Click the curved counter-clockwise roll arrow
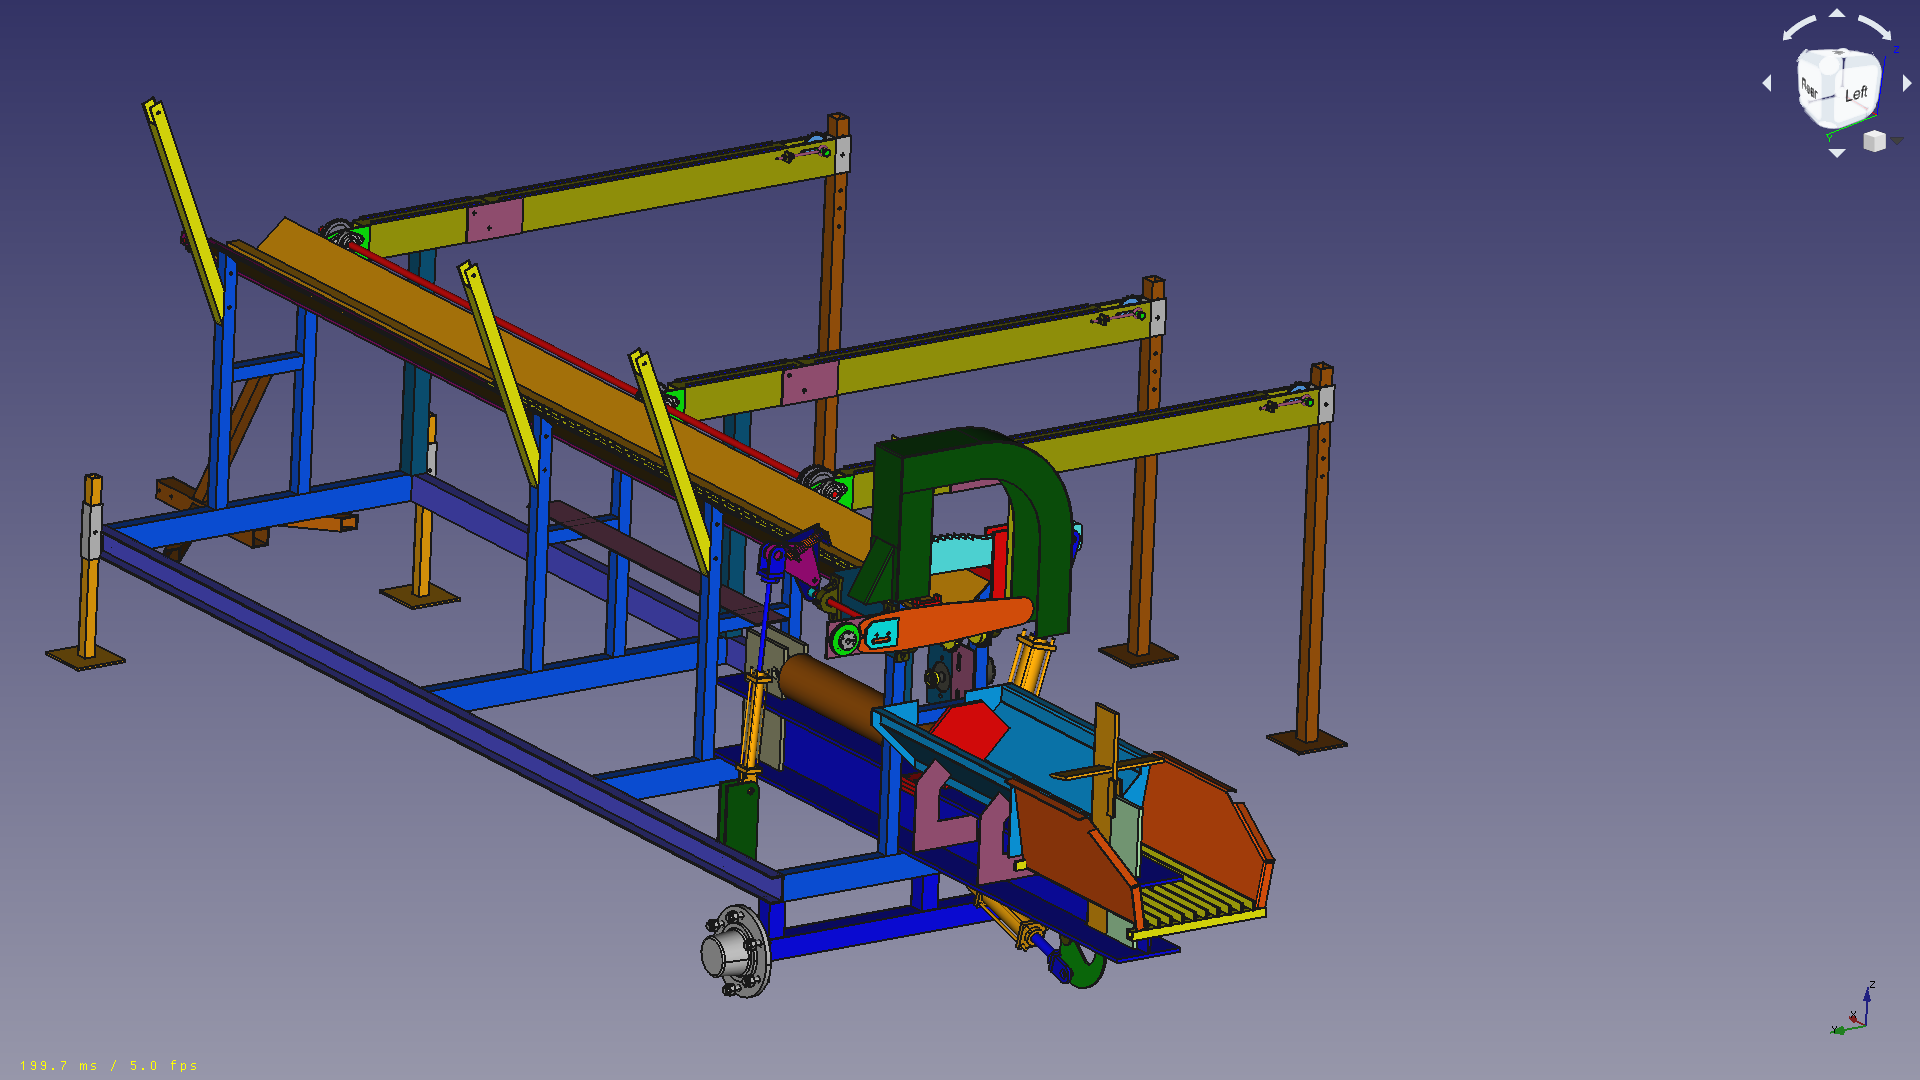The width and height of the screenshot is (1920, 1080). [x=1800, y=26]
